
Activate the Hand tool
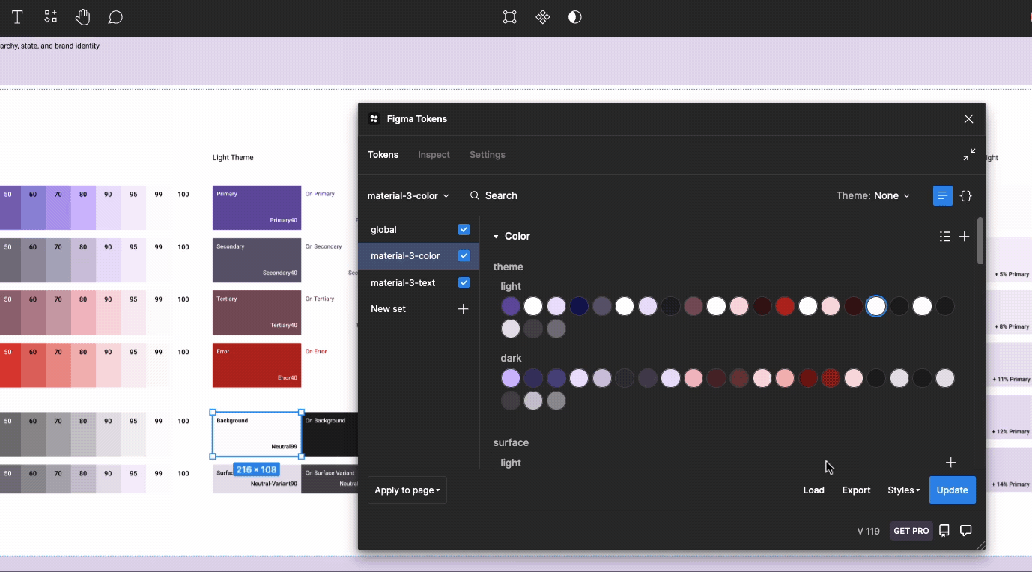tap(83, 17)
